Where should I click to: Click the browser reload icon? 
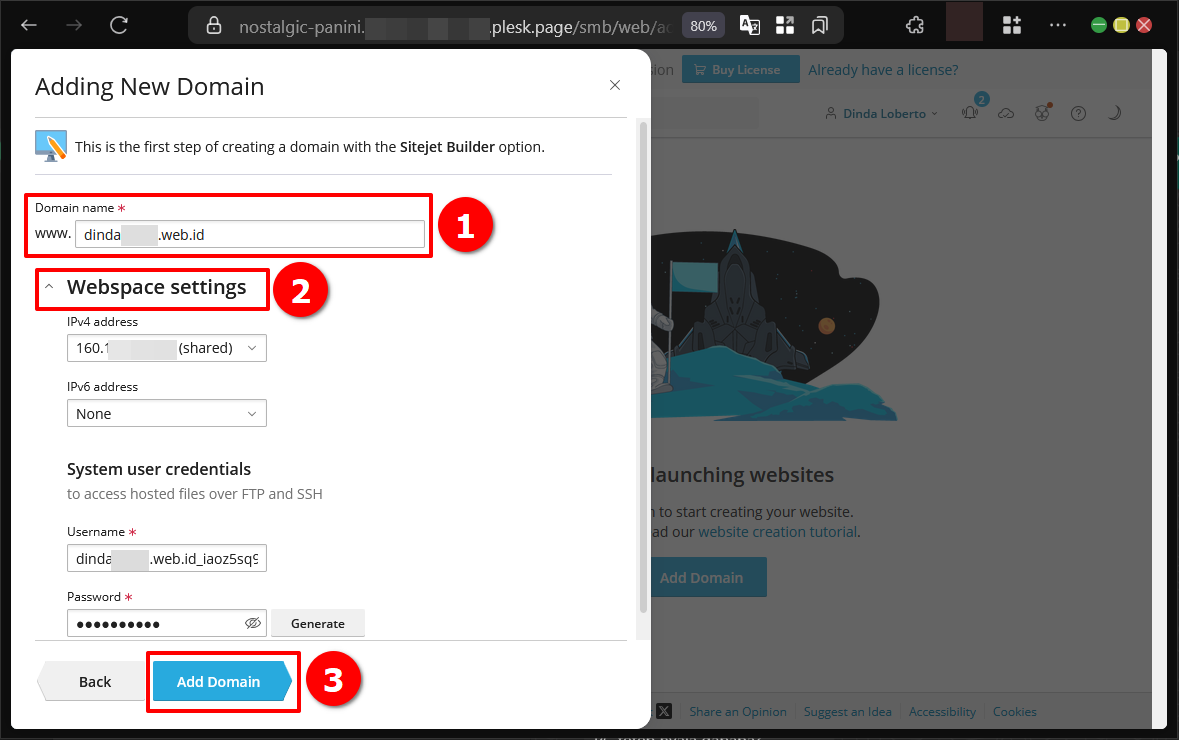coord(119,25)
